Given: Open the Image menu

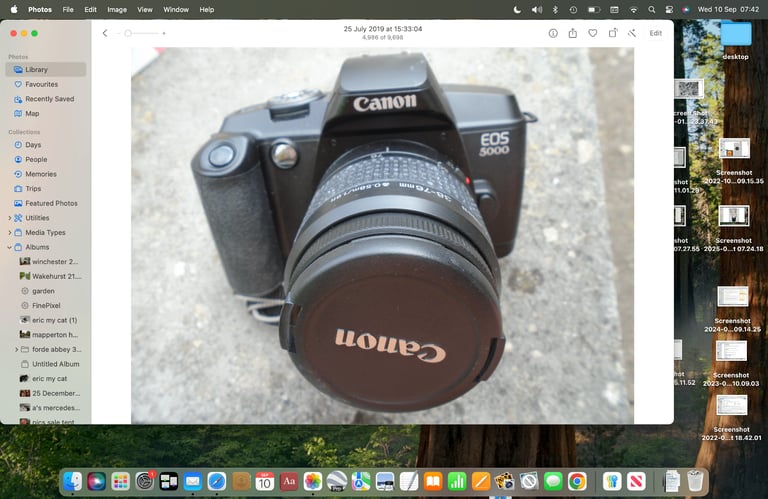Looking at the screenshot, I should pyautogui.click(x=117, y=9).
